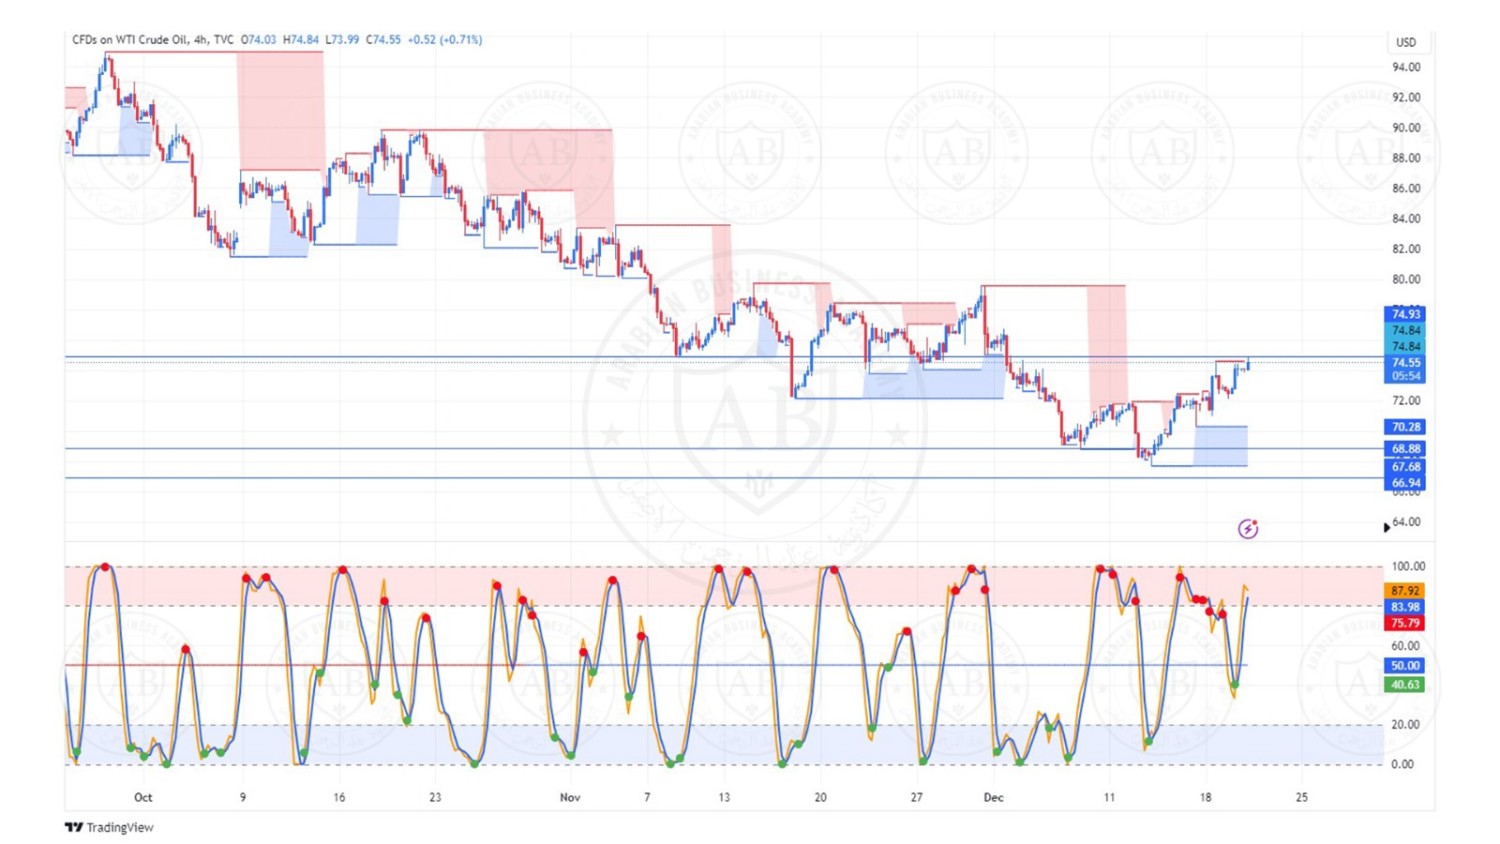The width and height of the screenshot is (1500, 844).
Task: Click the Dec label on time axis
Action: pyautogui.click(x=993, y=797)
